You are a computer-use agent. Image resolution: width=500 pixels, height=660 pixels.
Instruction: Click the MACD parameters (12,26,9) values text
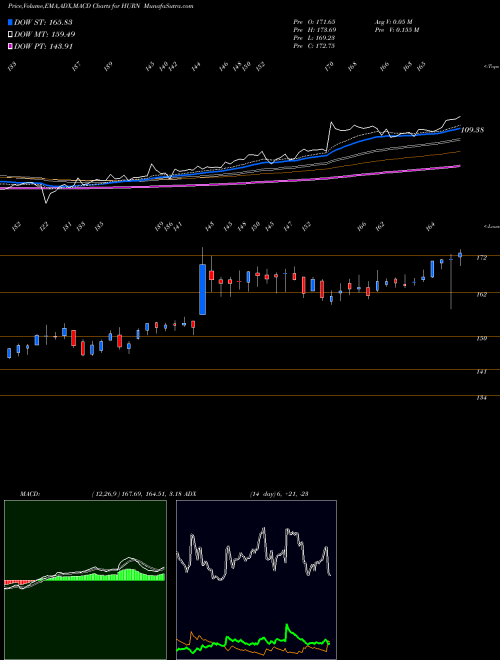pyautogui.click(x=136, y=494)
